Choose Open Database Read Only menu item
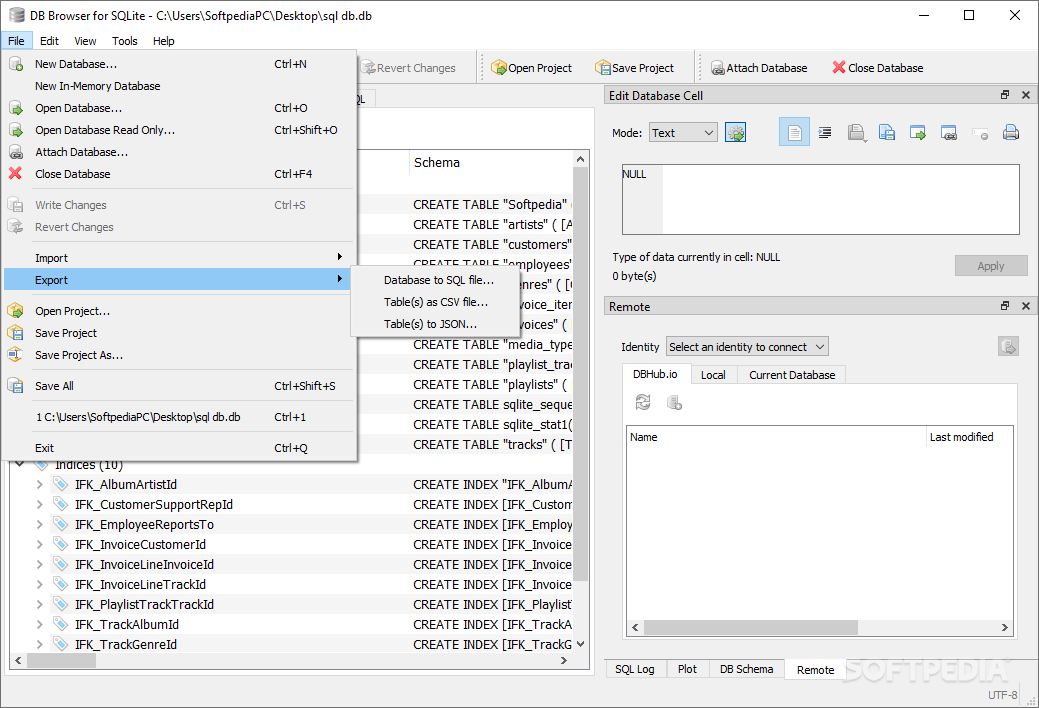 [178, 130]
